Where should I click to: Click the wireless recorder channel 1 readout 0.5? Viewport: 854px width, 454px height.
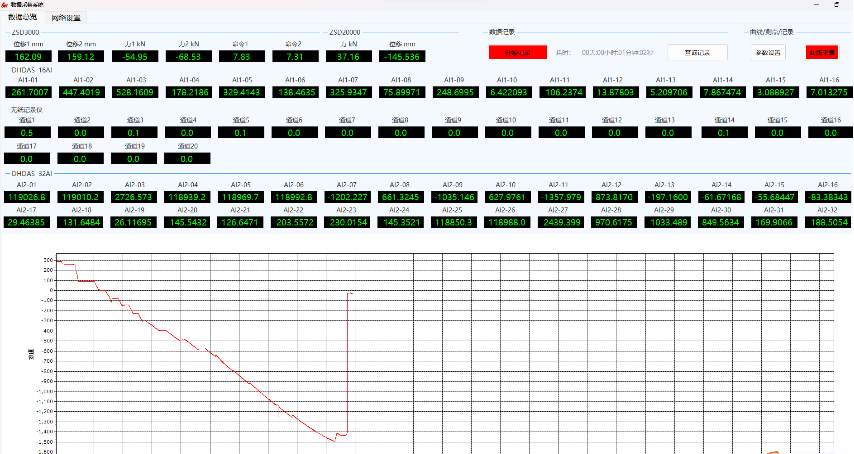27,133
